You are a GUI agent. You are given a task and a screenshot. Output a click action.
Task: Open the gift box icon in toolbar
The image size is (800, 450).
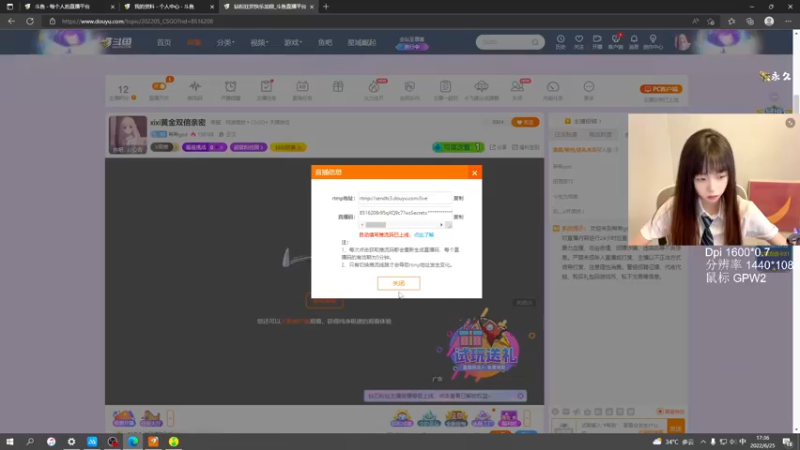pyautogui.click(x=338, y=87)
